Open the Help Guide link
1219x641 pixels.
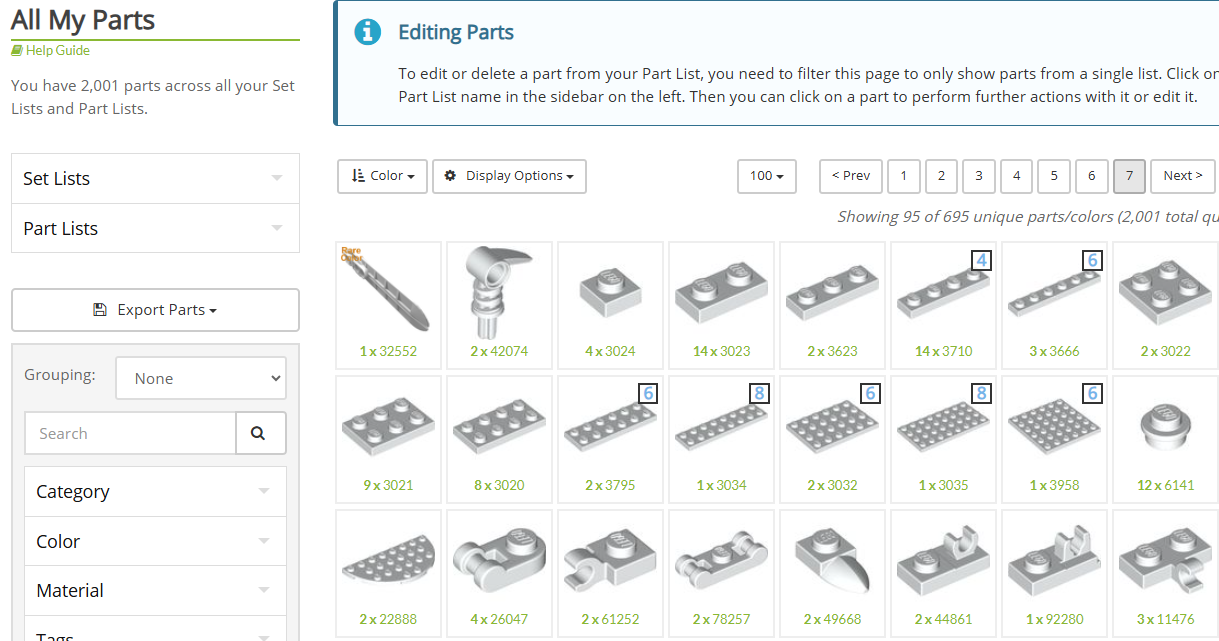(57, 51)
